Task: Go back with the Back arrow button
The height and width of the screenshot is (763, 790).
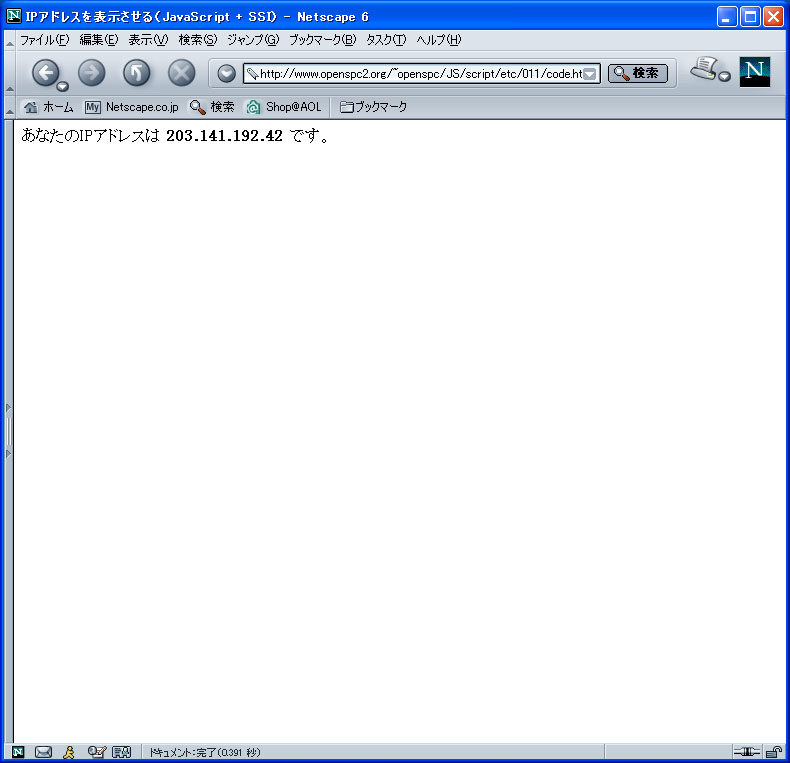Action: [46, 73]
